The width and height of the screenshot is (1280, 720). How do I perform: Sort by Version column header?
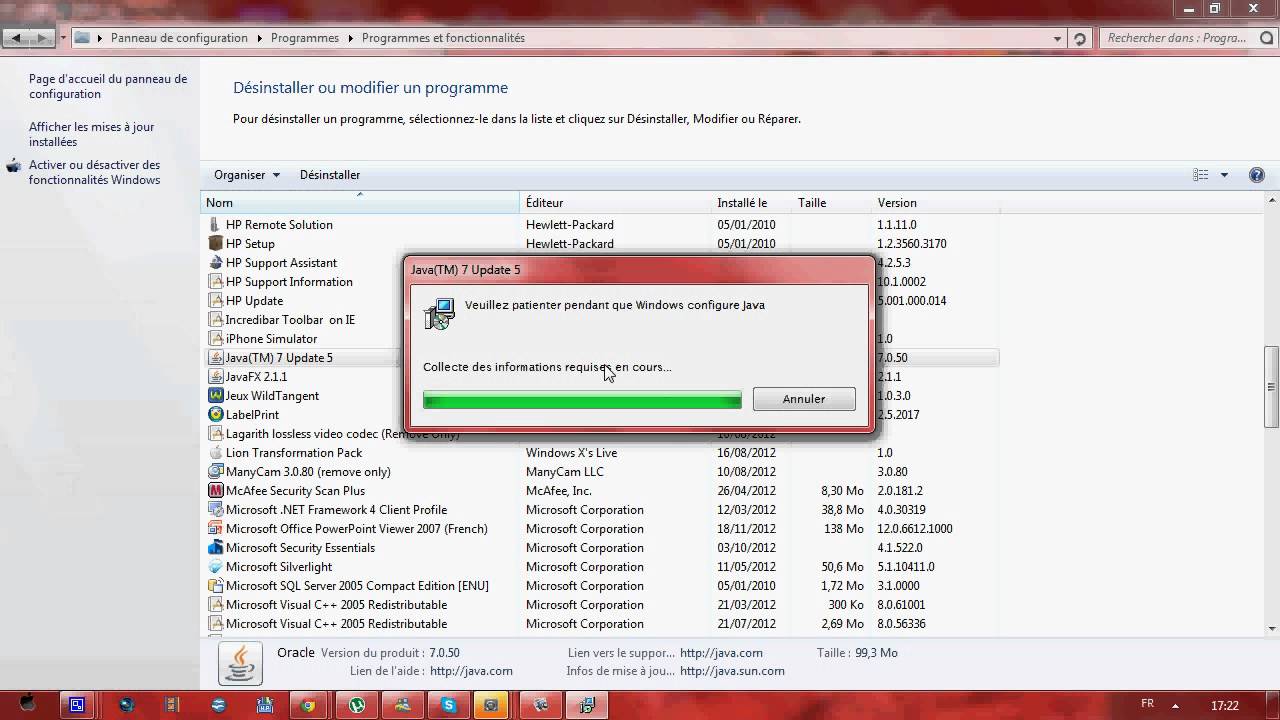(x=935, y=203)
